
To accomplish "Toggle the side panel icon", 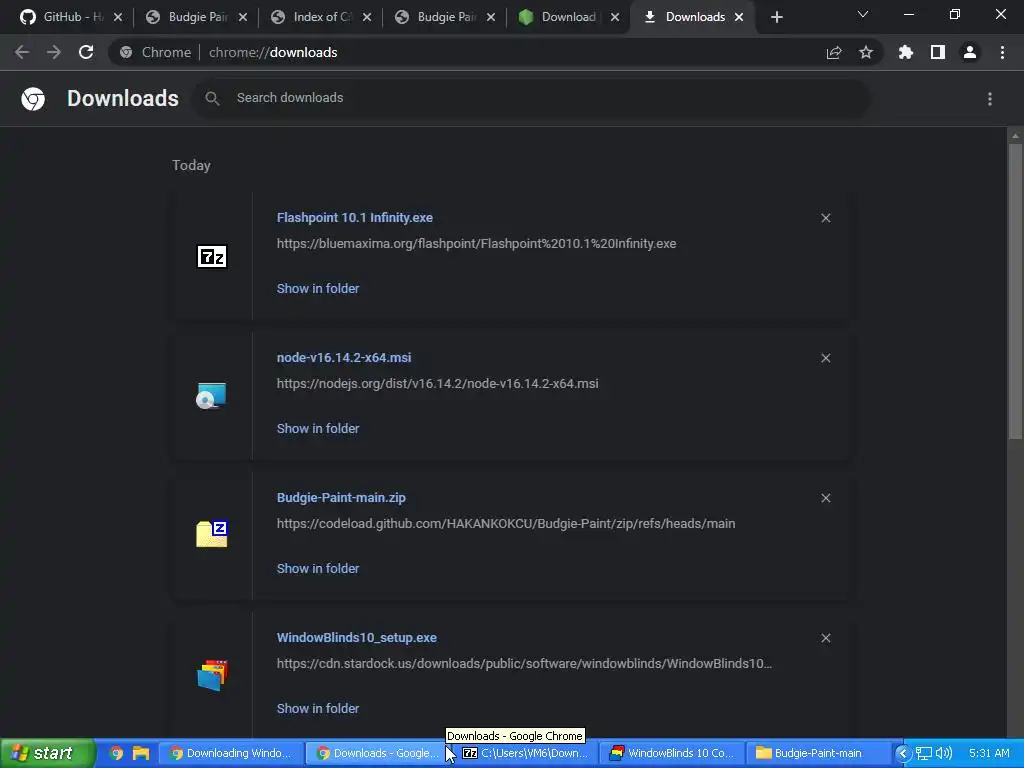I will (937, 52).
